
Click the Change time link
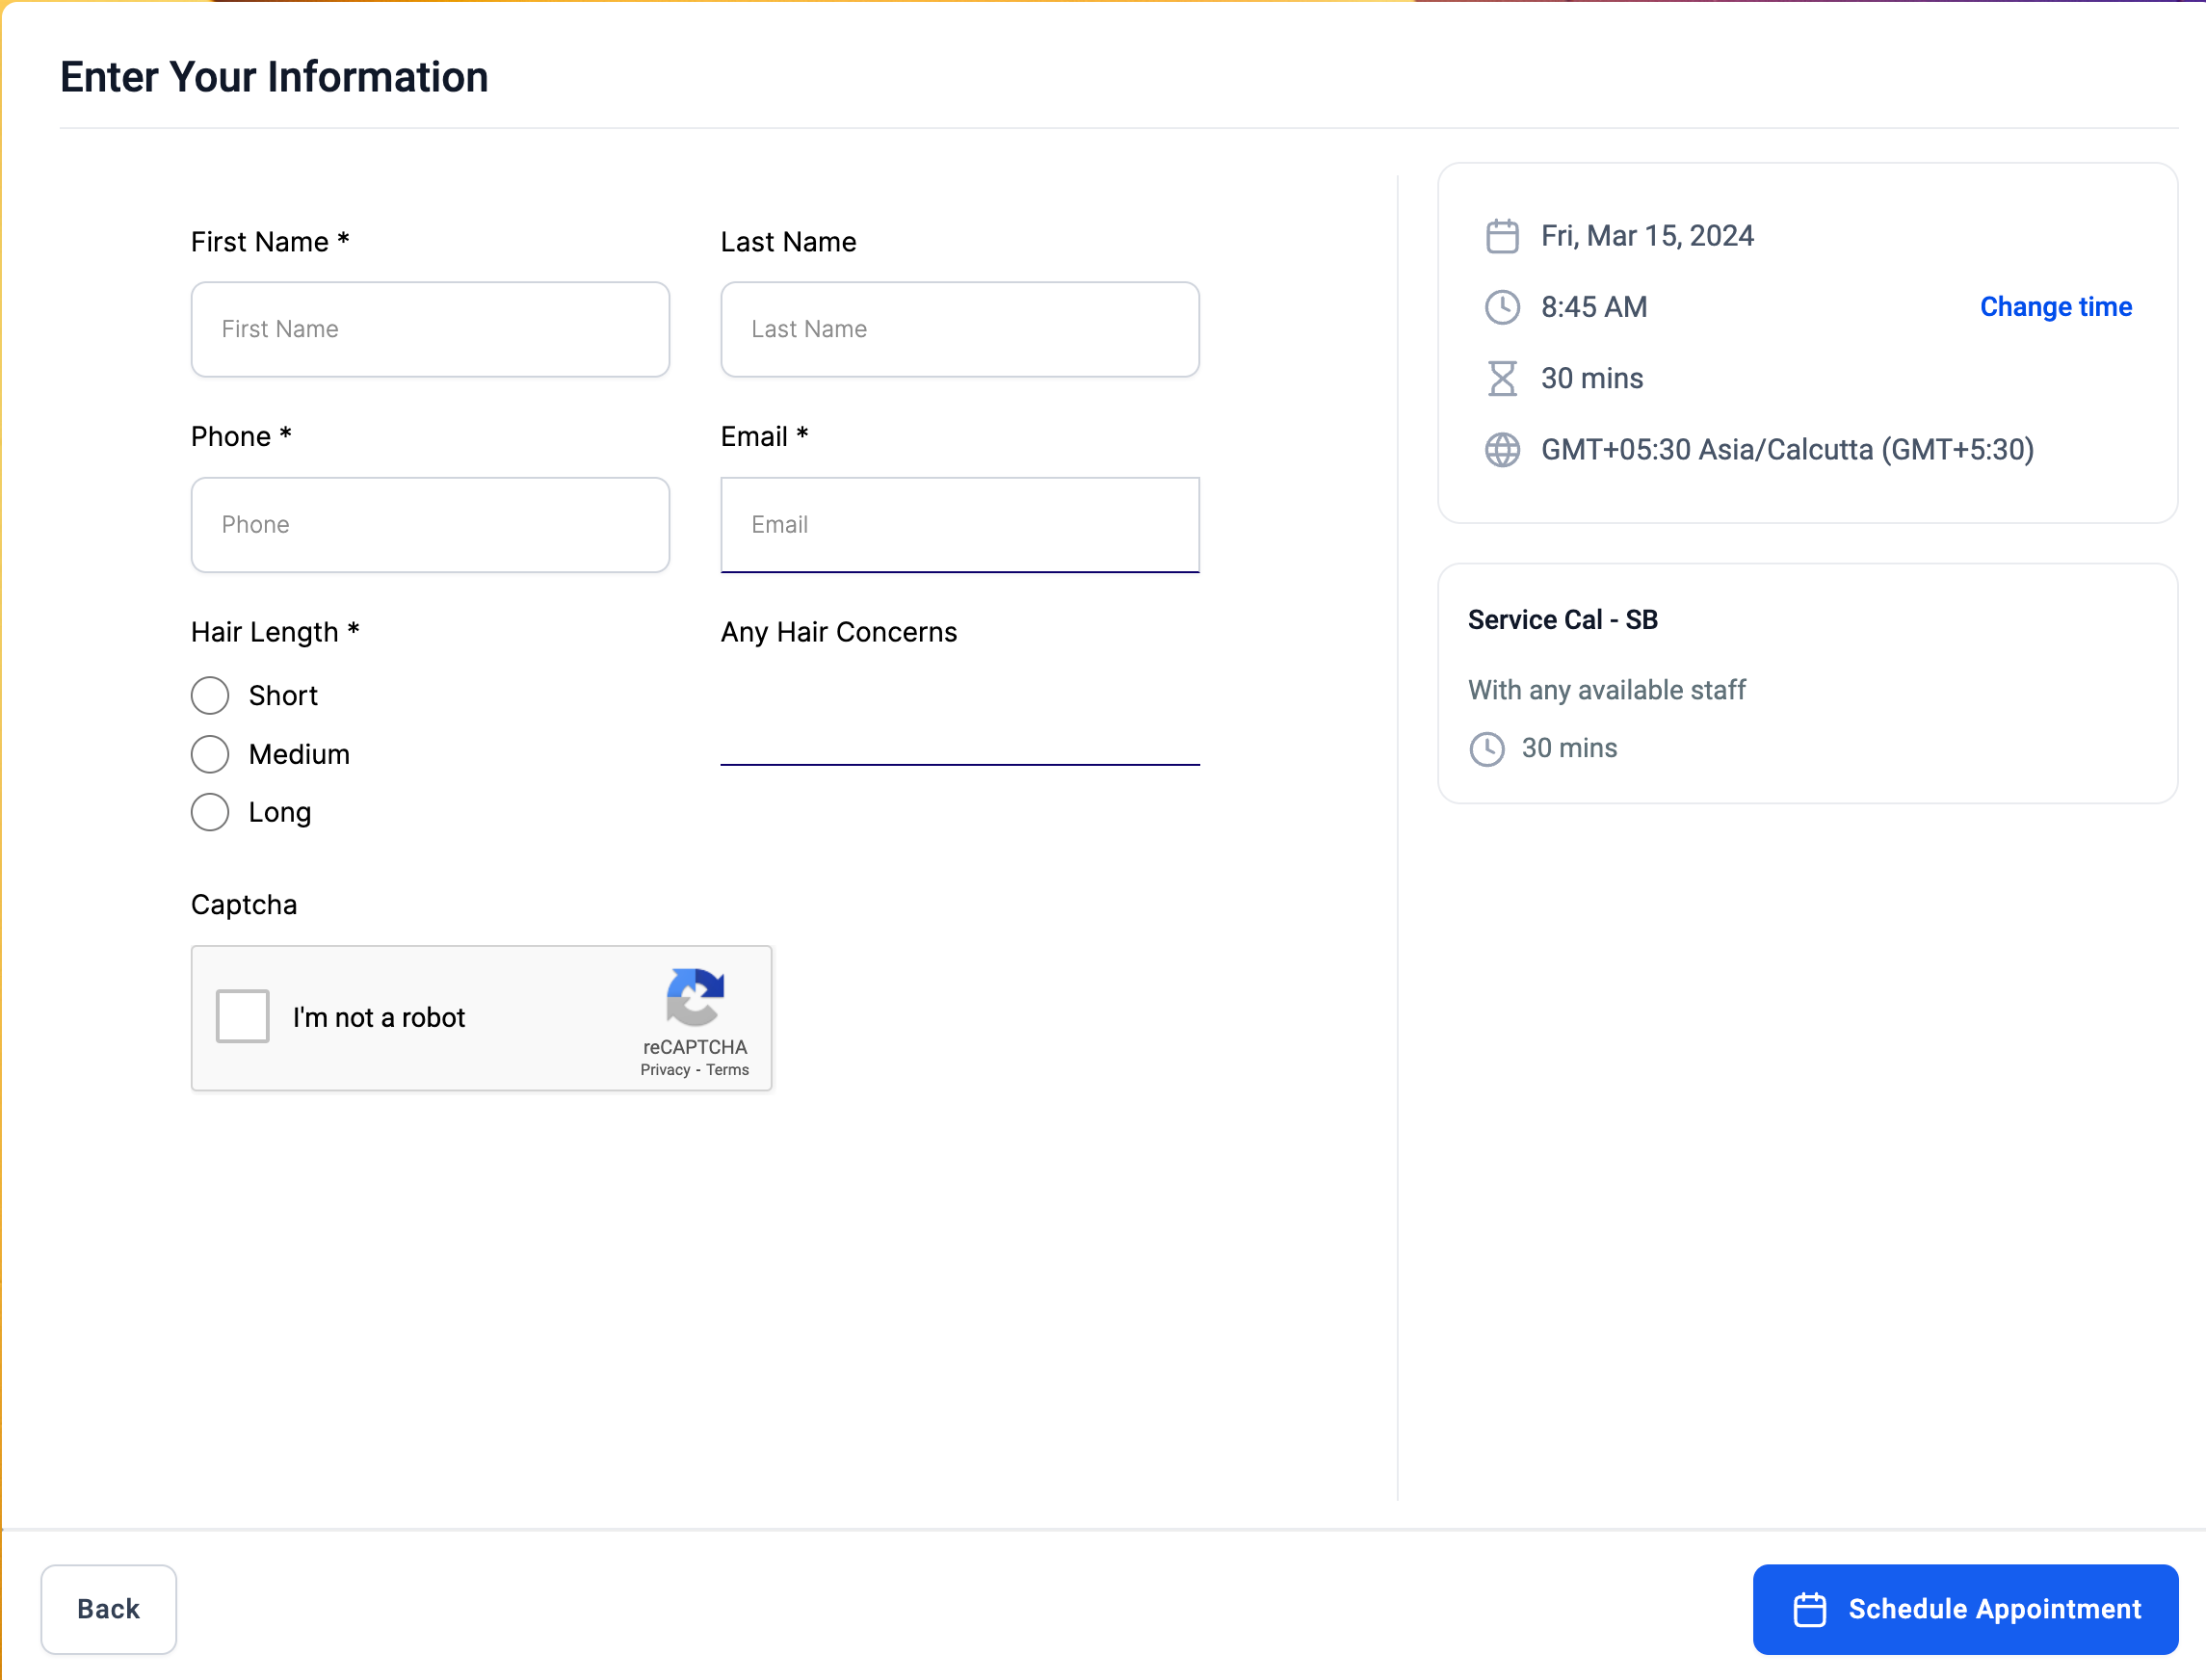tap(2055, 307)
